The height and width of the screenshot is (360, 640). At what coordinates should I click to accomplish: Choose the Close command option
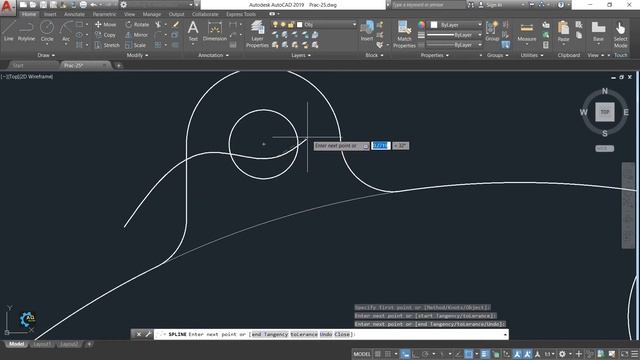(x=342, y=334)
